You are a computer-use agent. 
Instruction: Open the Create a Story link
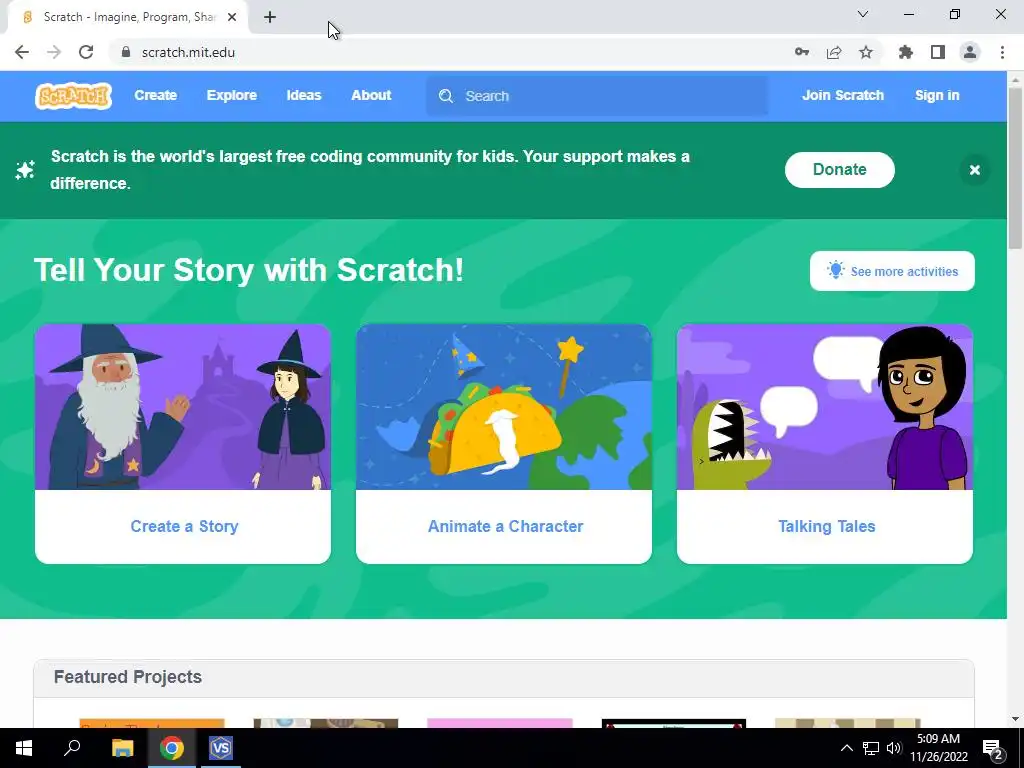click(184, 526)
